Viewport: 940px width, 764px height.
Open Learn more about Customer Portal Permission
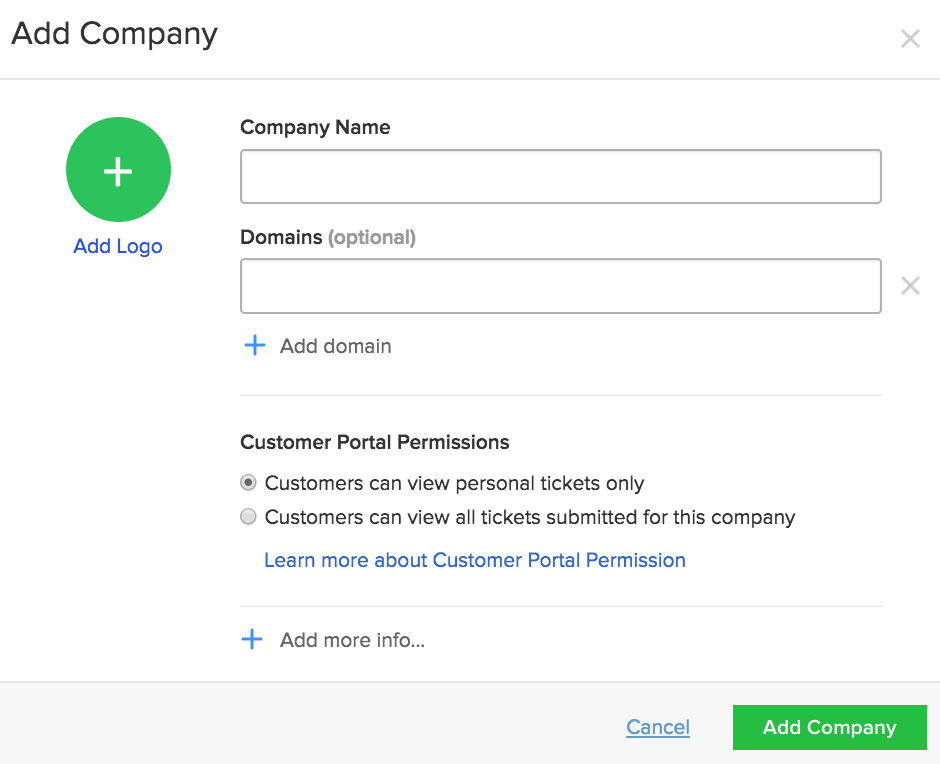tap(475, 560)
